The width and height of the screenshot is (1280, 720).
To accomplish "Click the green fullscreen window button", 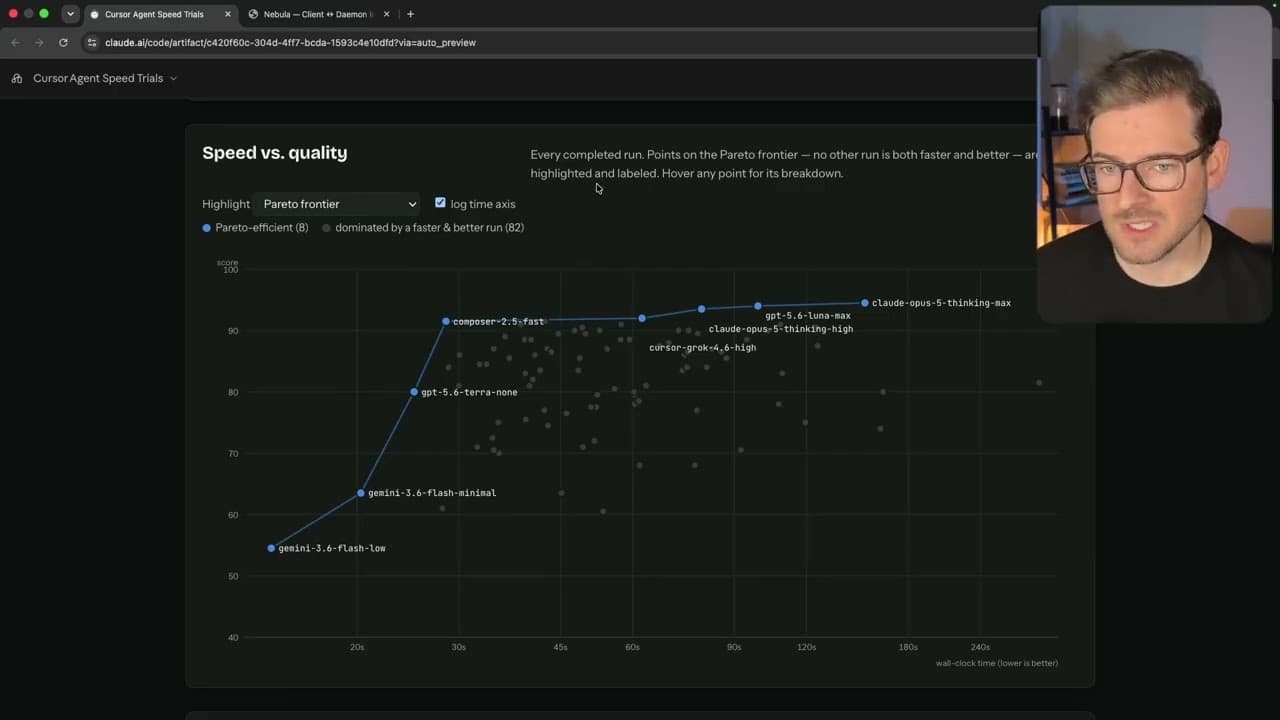I will click(44, 14).
